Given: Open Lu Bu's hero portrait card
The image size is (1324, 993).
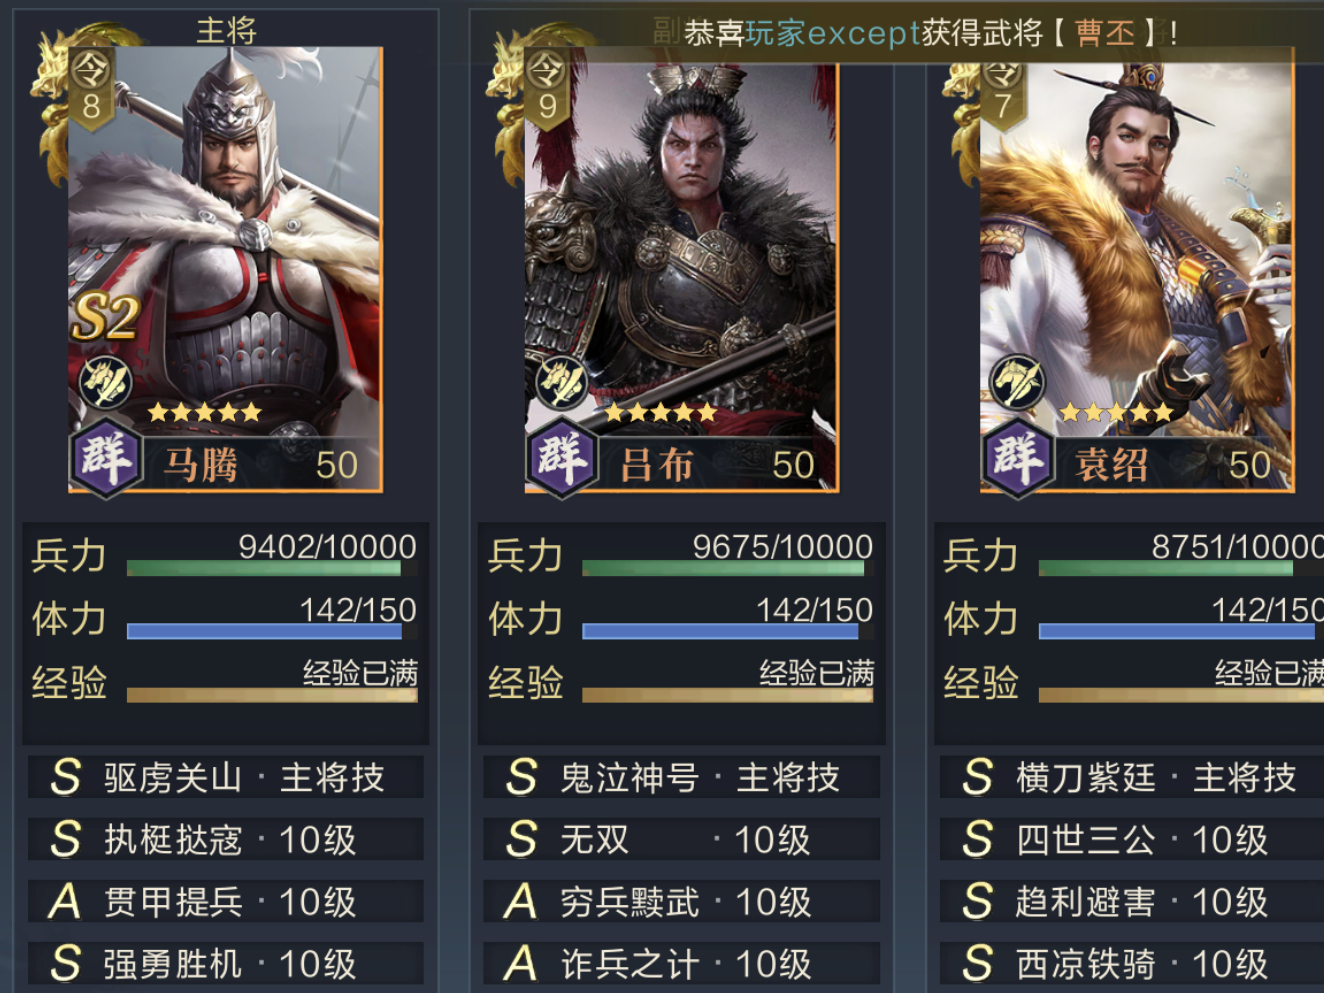Looking at the screenshot, I should click(681, 269).
